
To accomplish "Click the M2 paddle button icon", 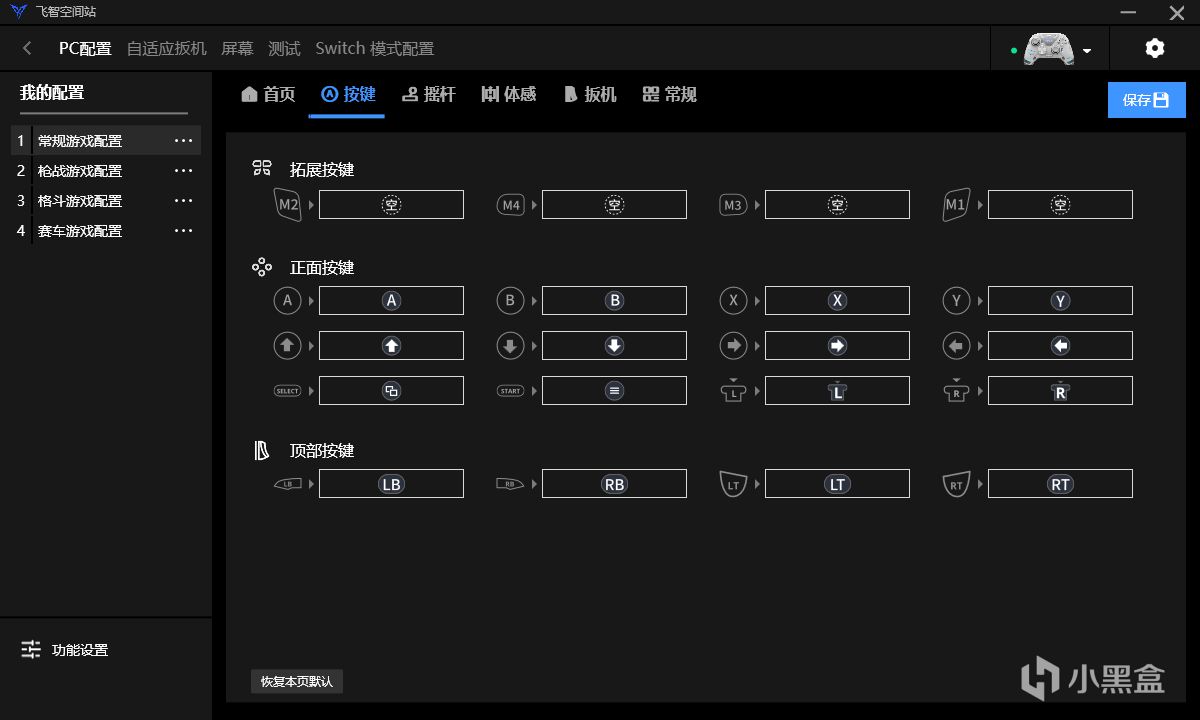I will (x=288, y=205).
